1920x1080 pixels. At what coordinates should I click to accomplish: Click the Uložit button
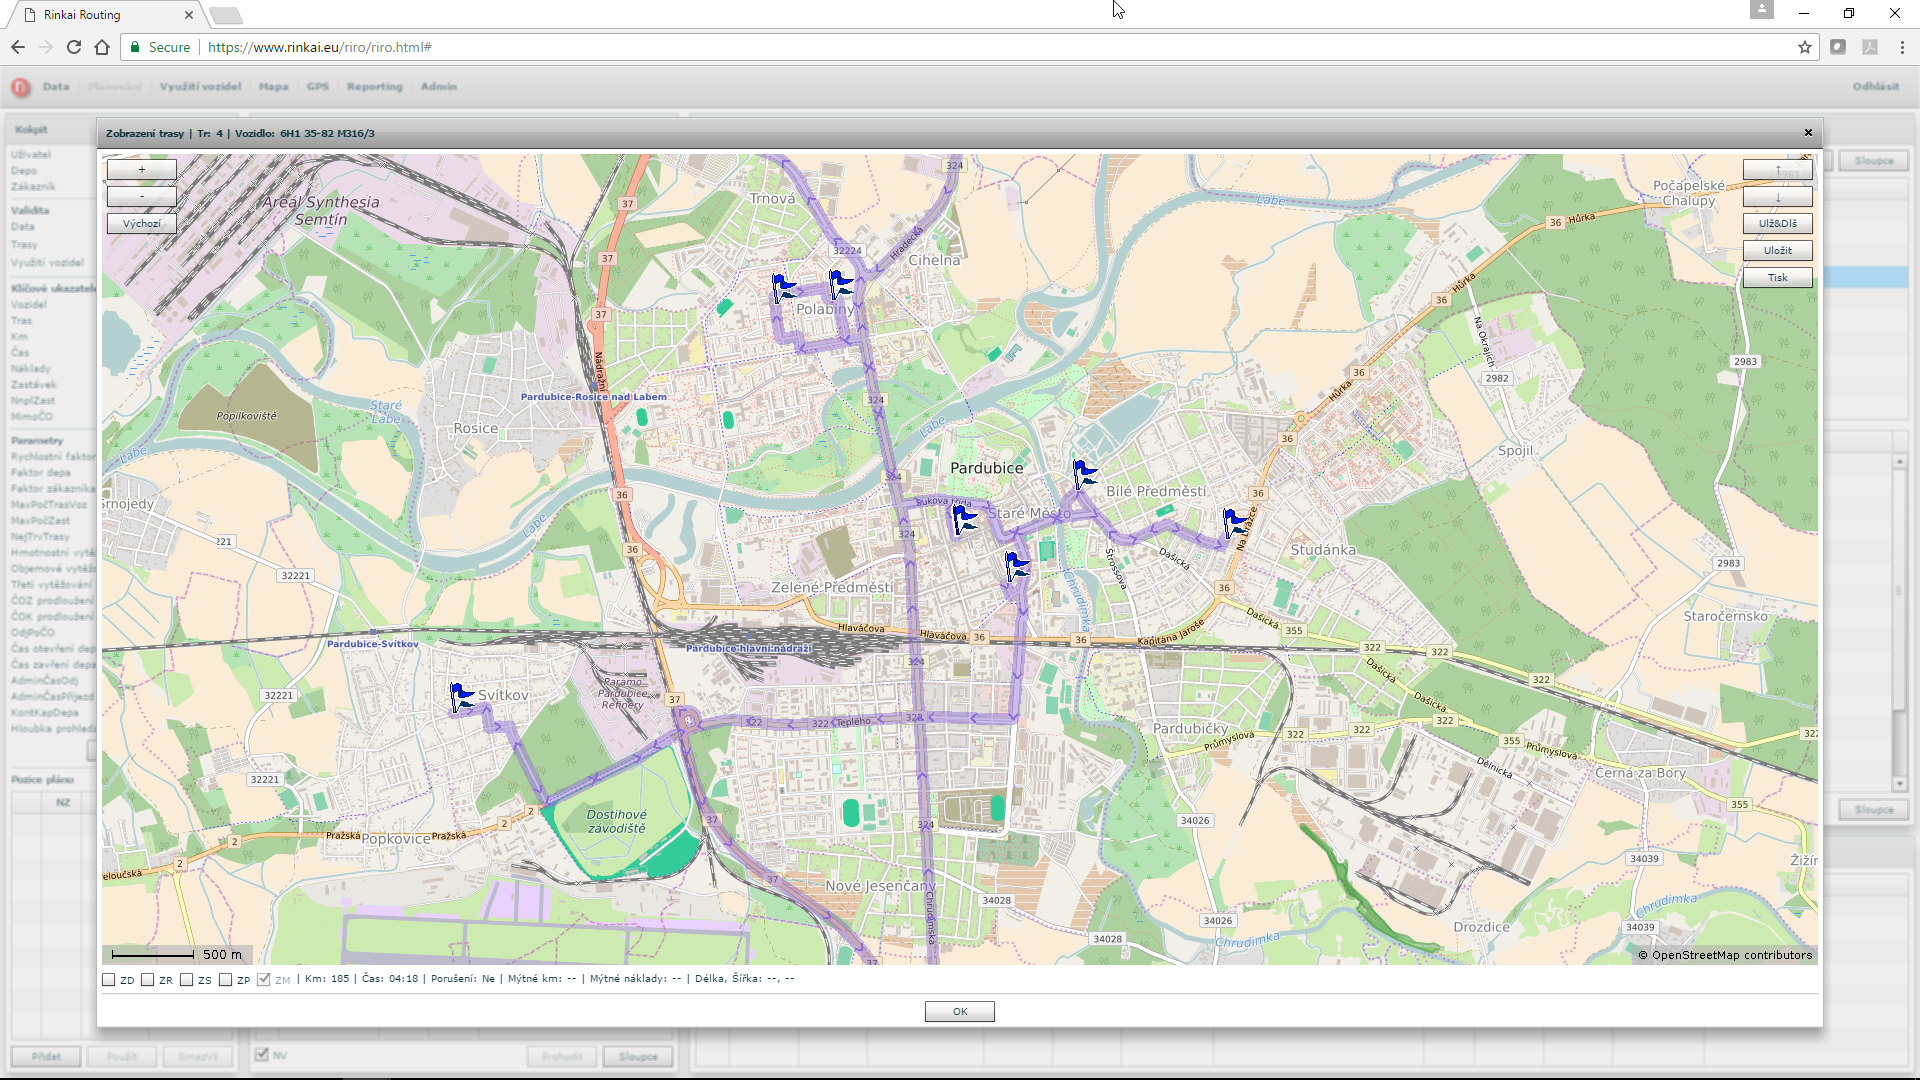point(1777,251)
